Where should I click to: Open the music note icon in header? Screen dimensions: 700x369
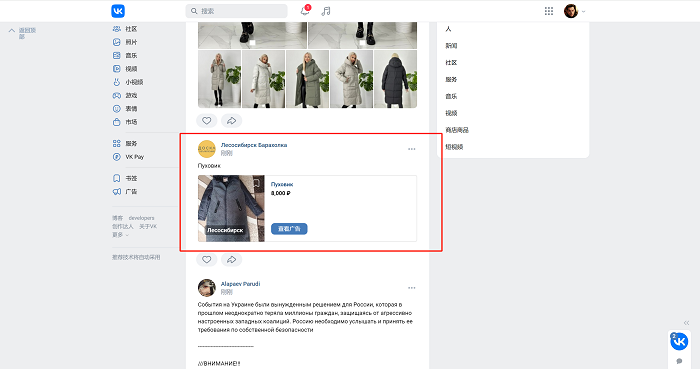pos(326,11)
